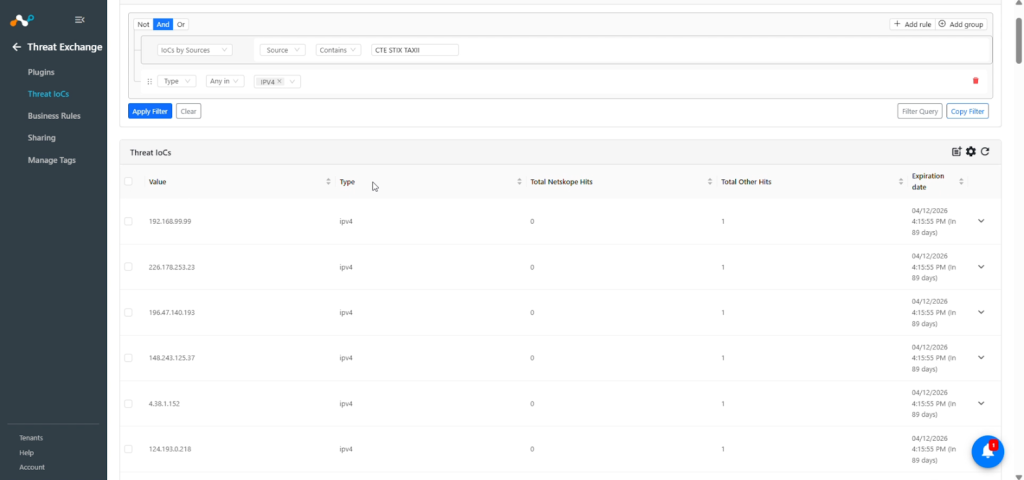
Task: Open Business Rules in sidebar
Action: pos(54,116)
